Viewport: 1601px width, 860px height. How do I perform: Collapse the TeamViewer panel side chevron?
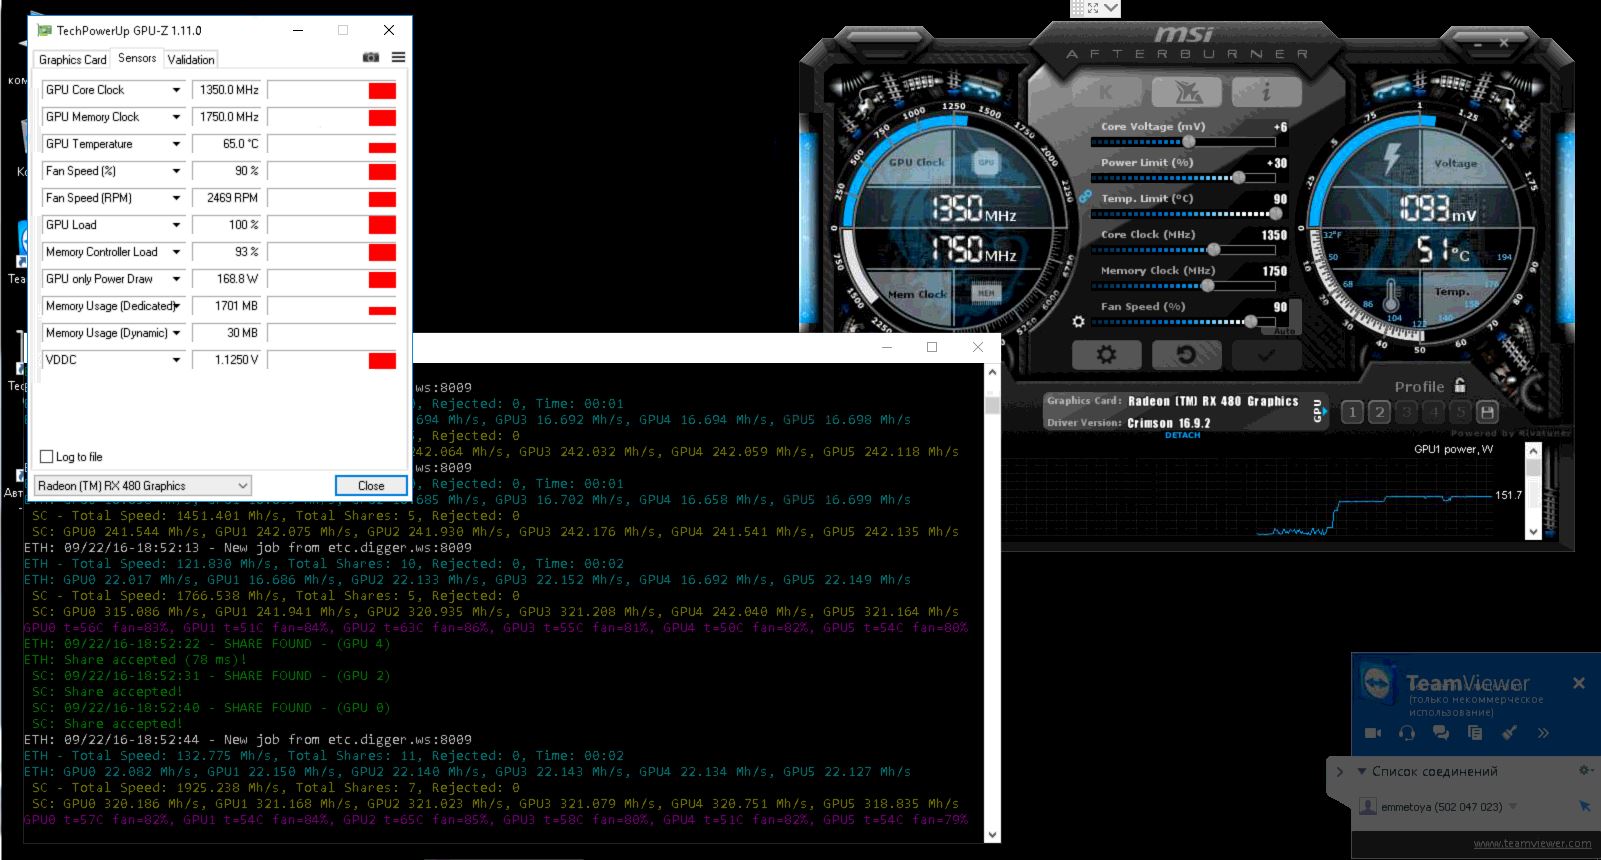click(x=1339, y=771)
